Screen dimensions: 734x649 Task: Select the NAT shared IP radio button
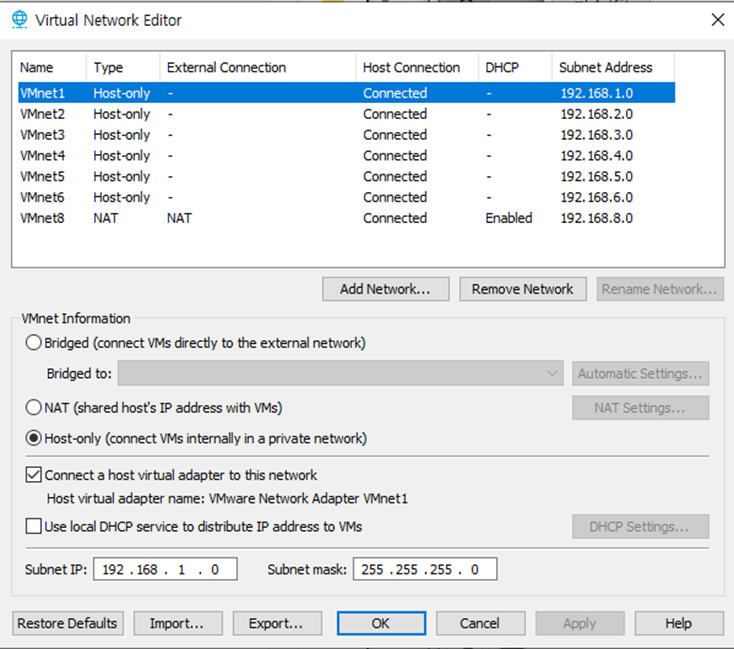click(x=33, y=407)
